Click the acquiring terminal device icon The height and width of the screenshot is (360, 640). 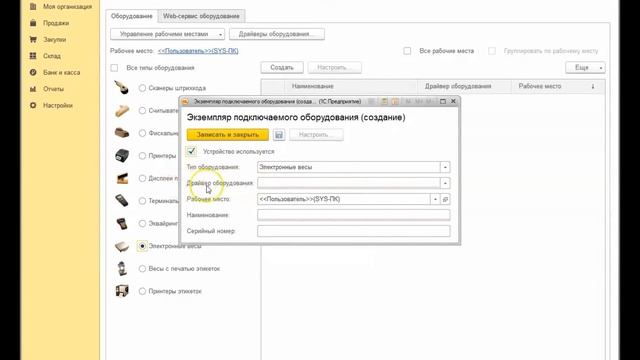[x=122, y=223]
